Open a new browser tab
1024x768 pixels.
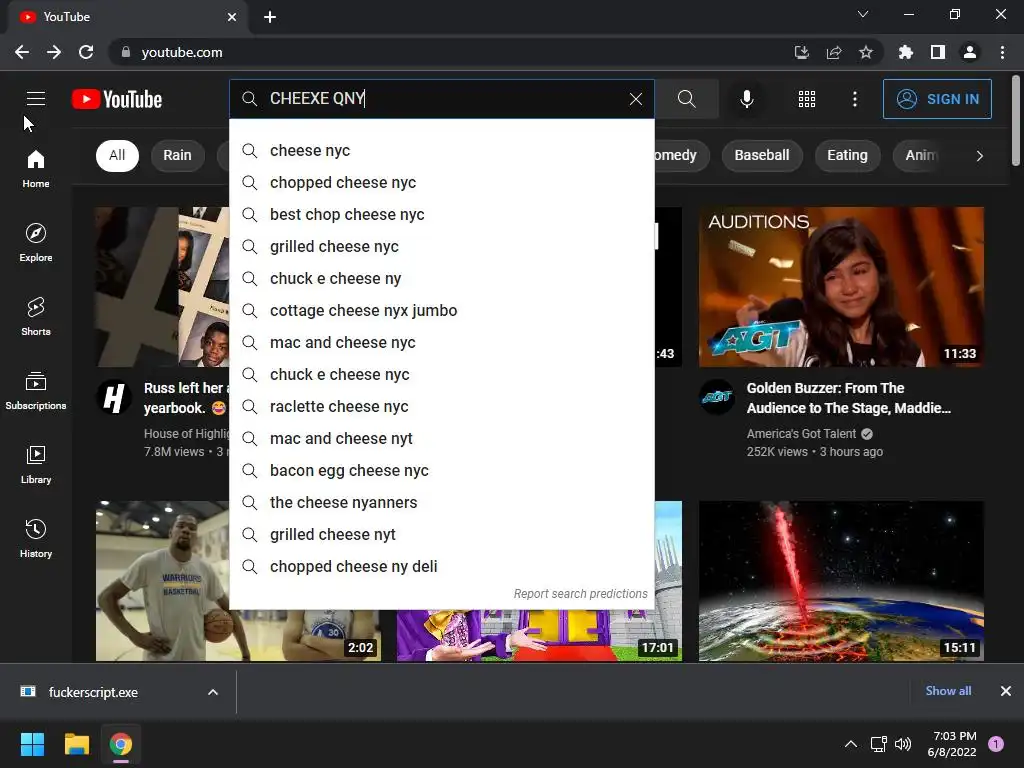(270, 17)
